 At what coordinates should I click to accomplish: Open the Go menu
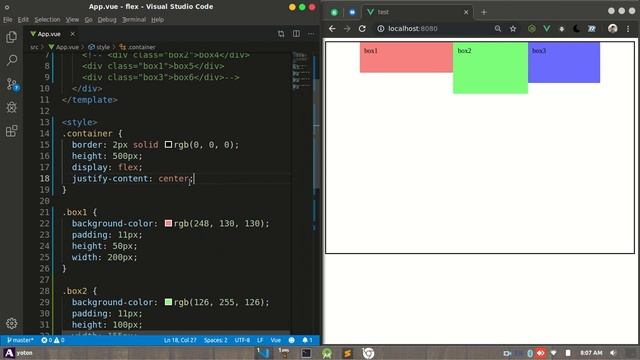tap(89, 20)
